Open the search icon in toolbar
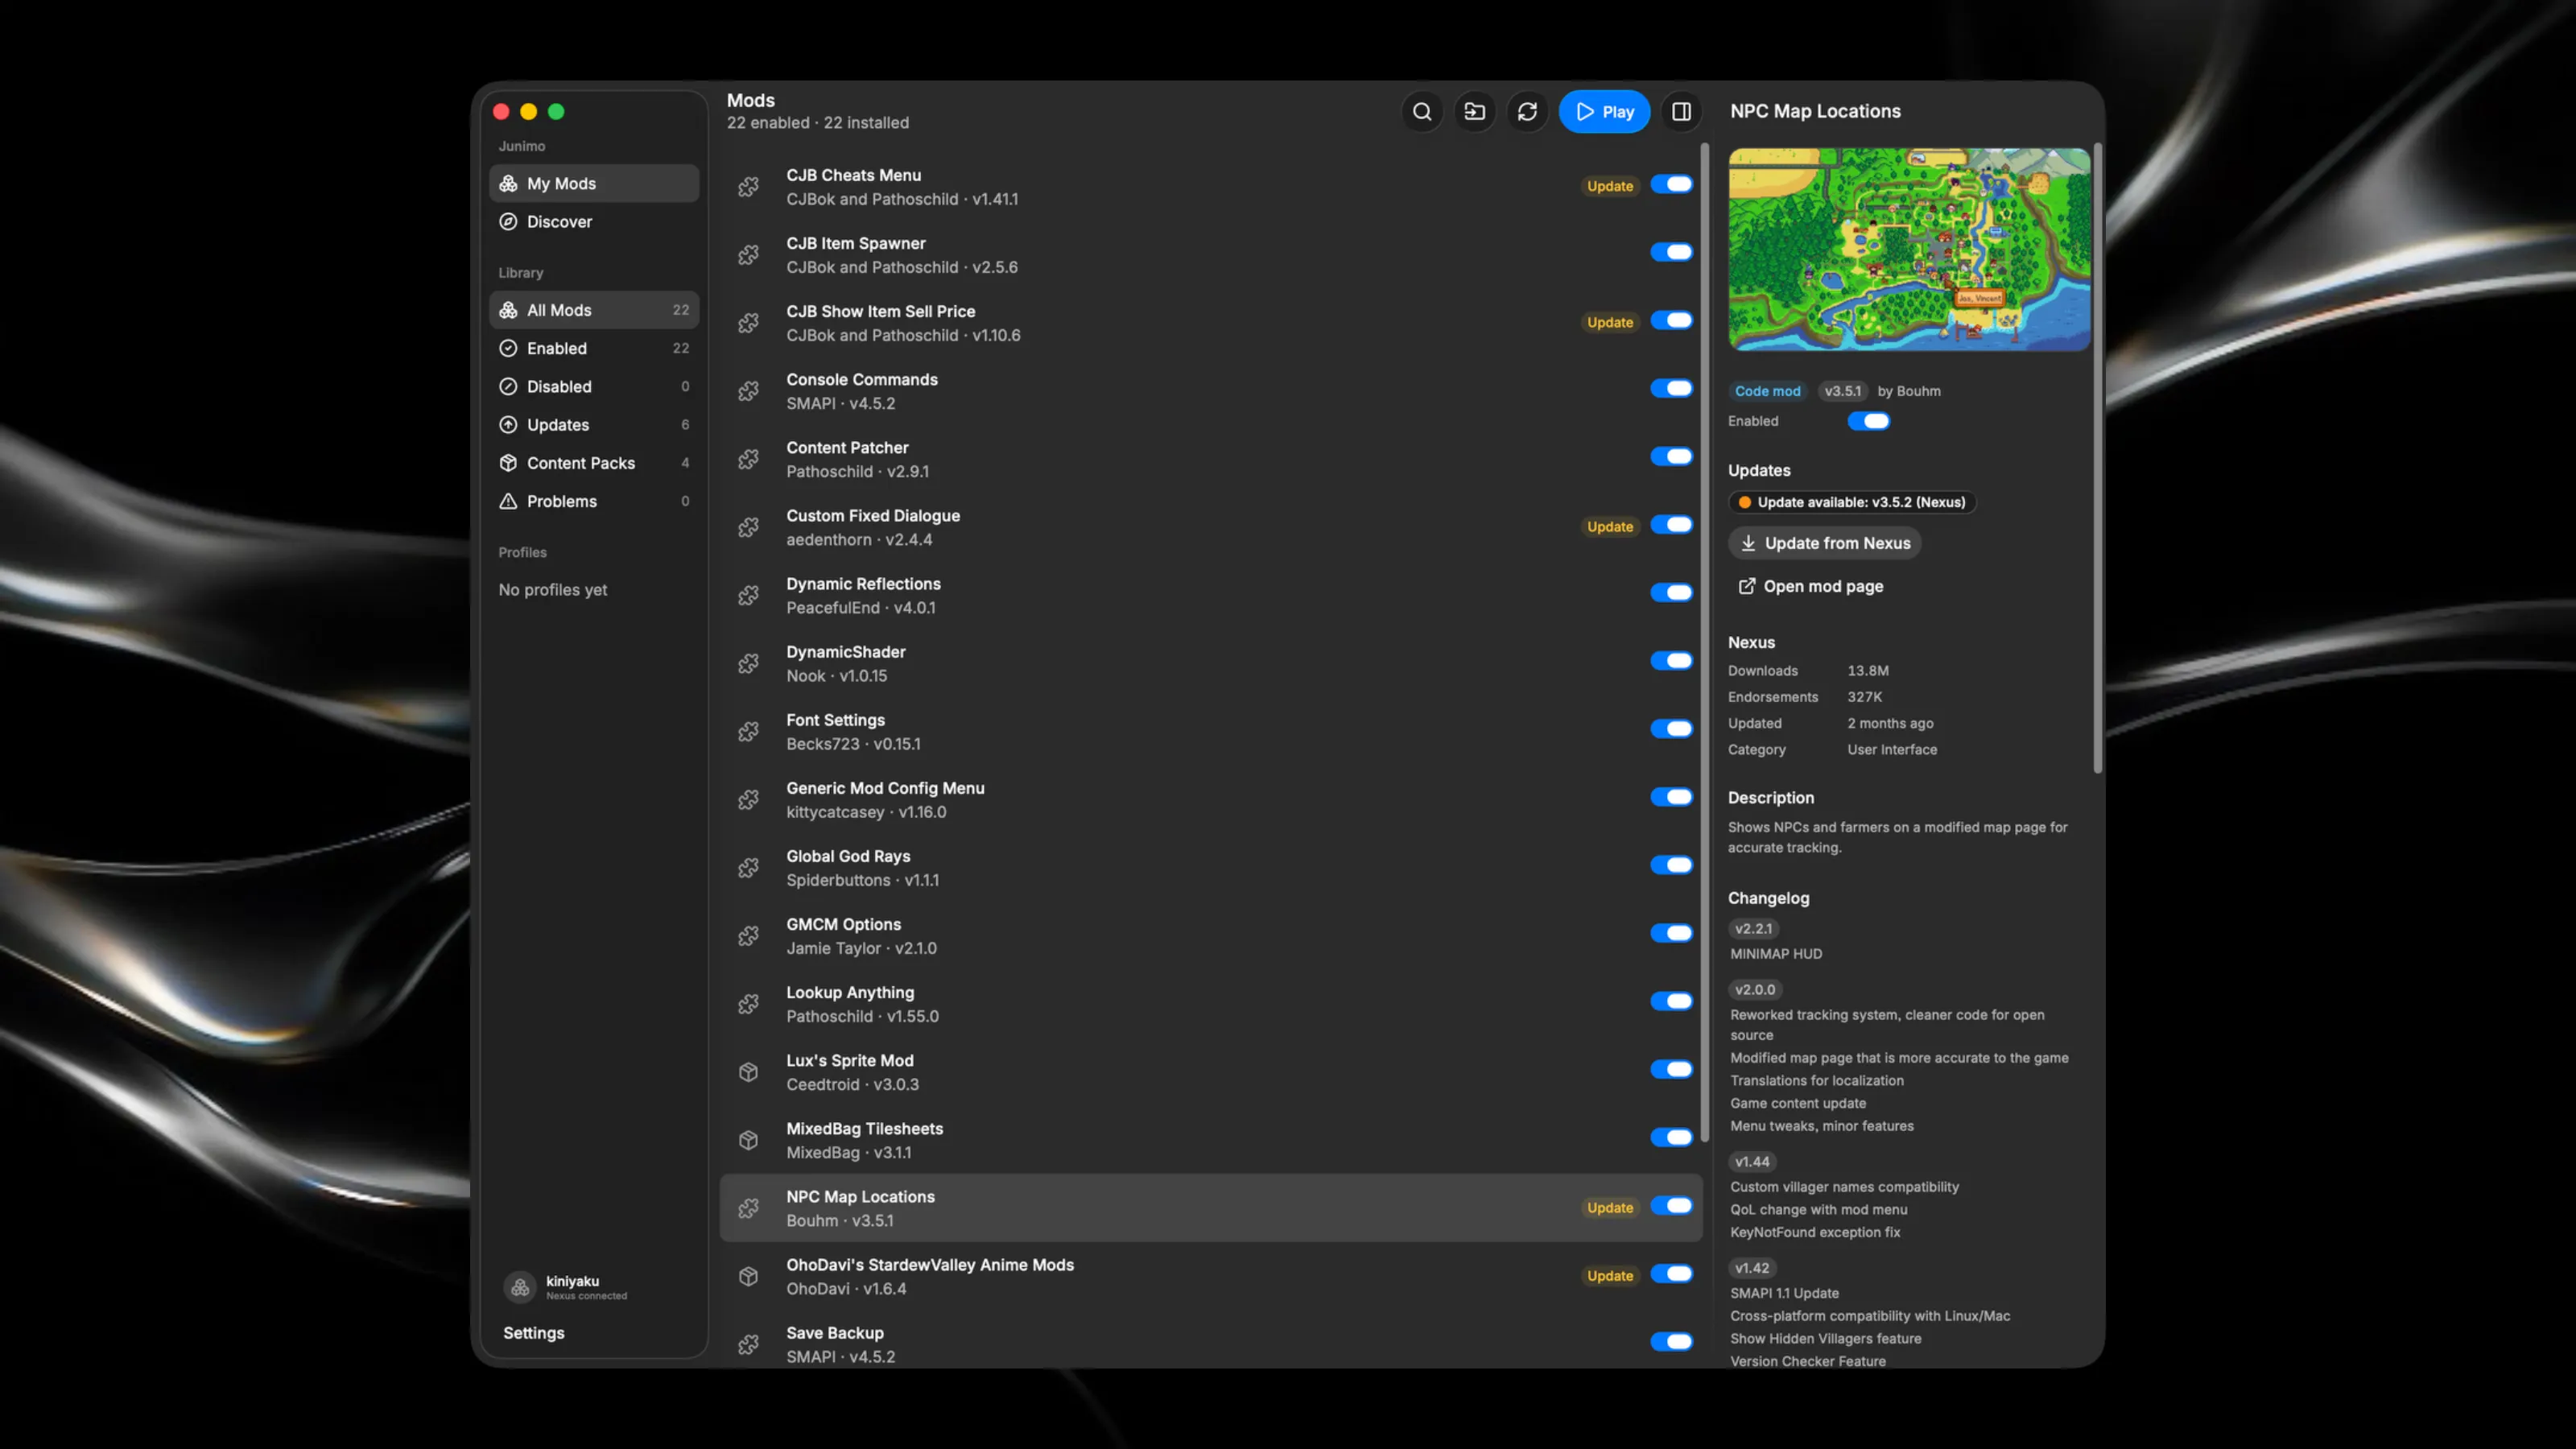Screen dimensions: 2576x1449 pos(1421,112)
